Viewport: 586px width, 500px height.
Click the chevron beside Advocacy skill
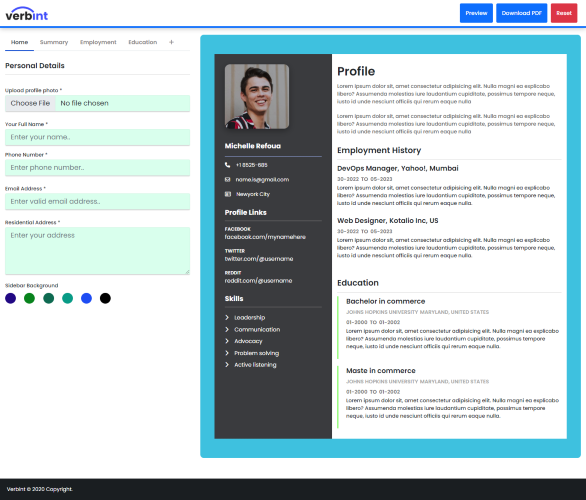coord(227,341)
